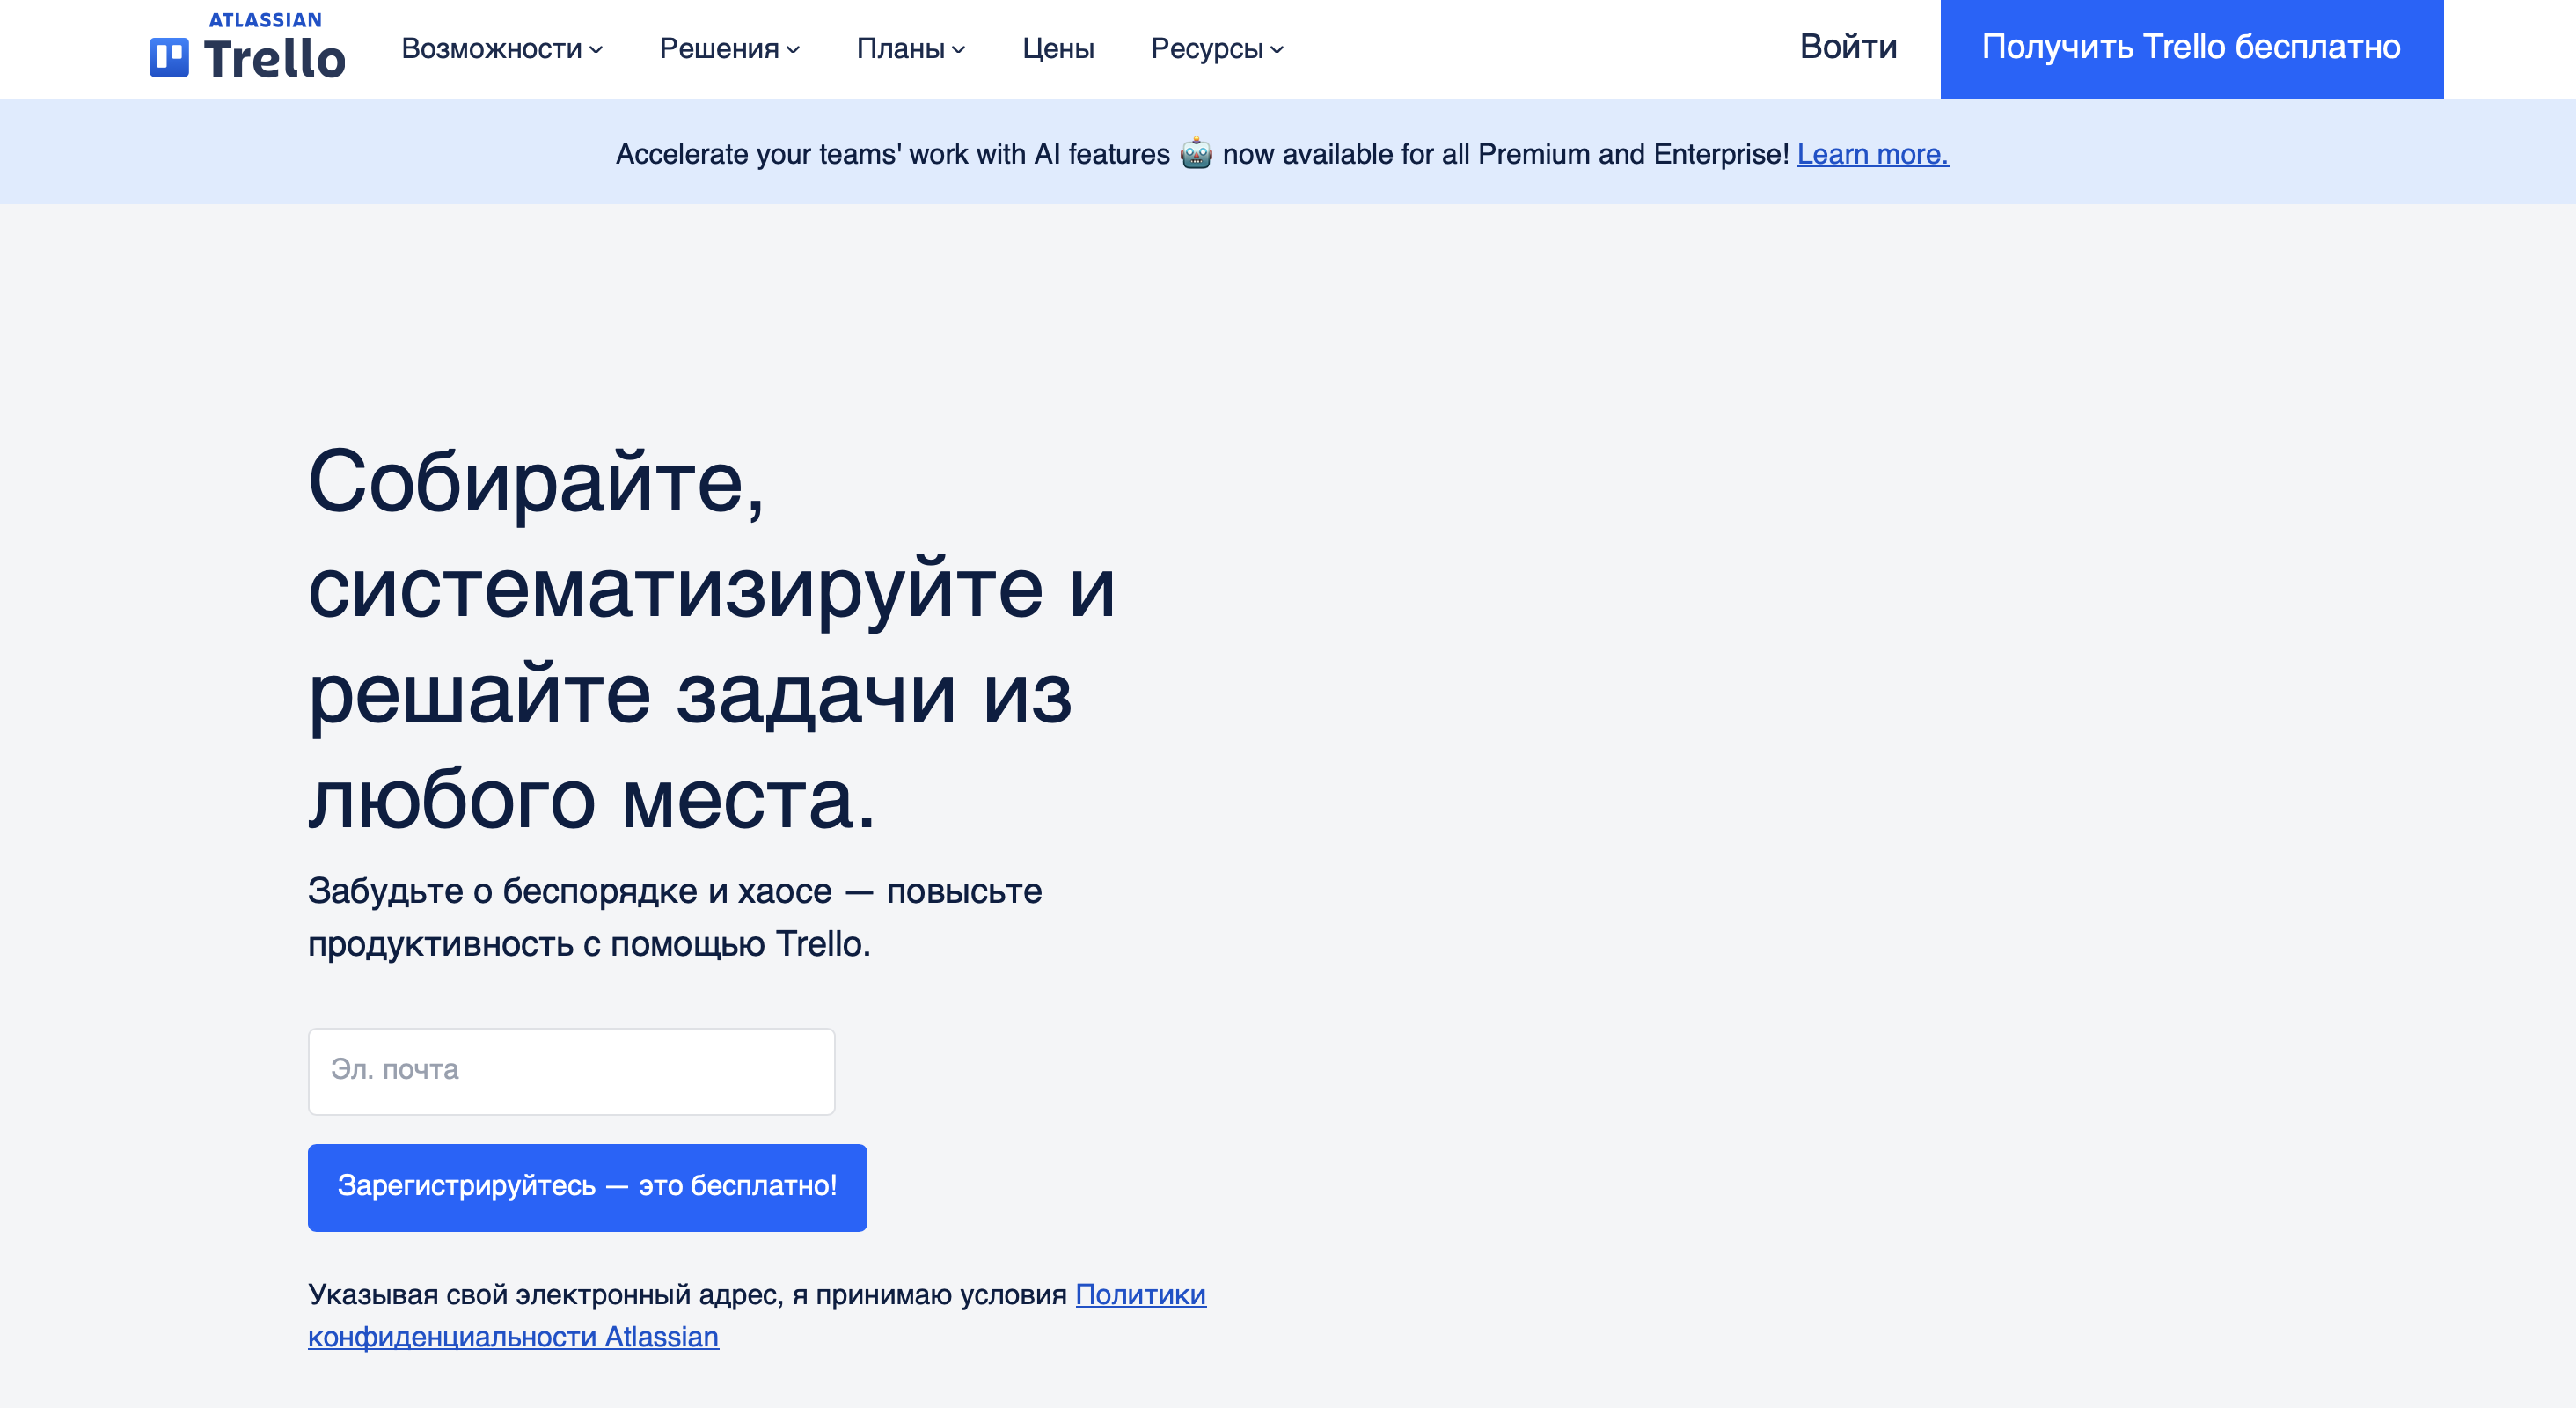Open the Ресурсы dropdown
The width and height of the screenshot is (2576, 1408).
[x=1217, y=48]
